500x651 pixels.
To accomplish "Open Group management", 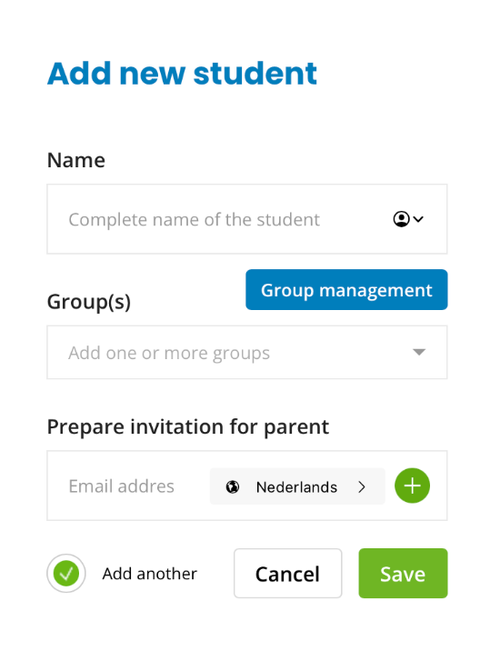I will tap(346, 289).
